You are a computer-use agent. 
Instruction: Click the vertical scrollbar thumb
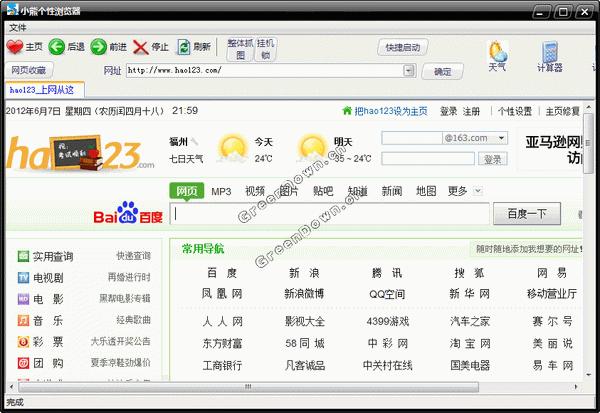pyautogui.click(x=589, y=143)
